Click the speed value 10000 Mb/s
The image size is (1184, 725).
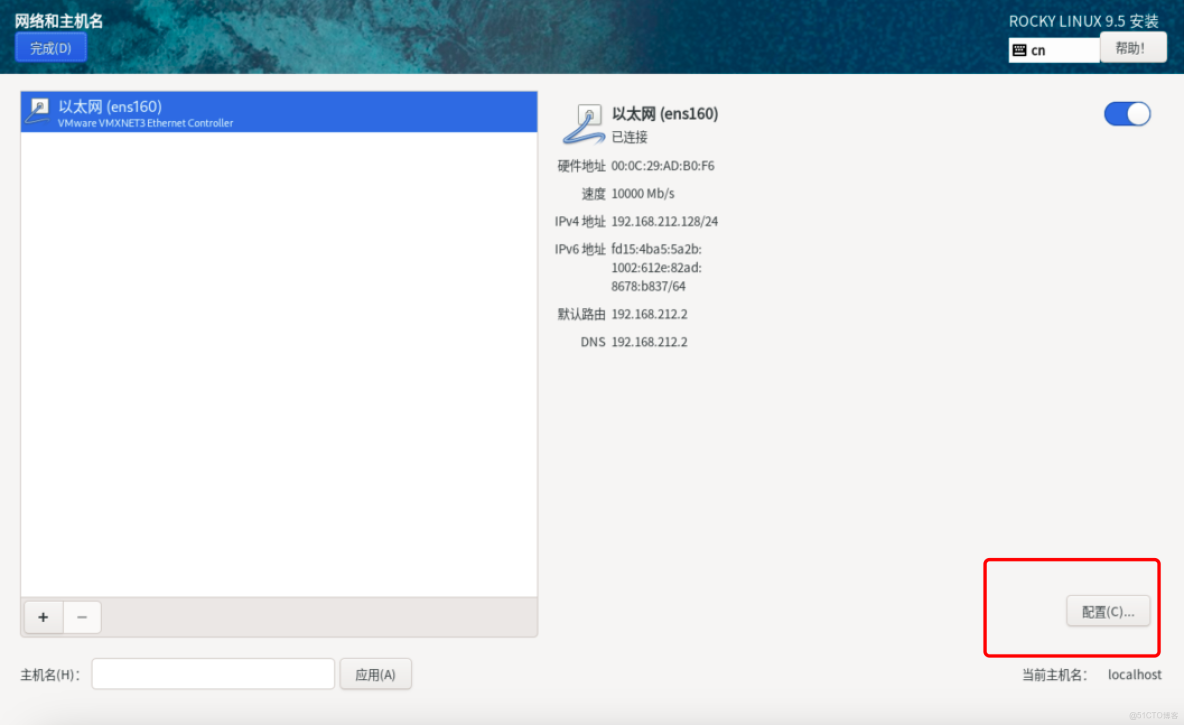[643, 193]
